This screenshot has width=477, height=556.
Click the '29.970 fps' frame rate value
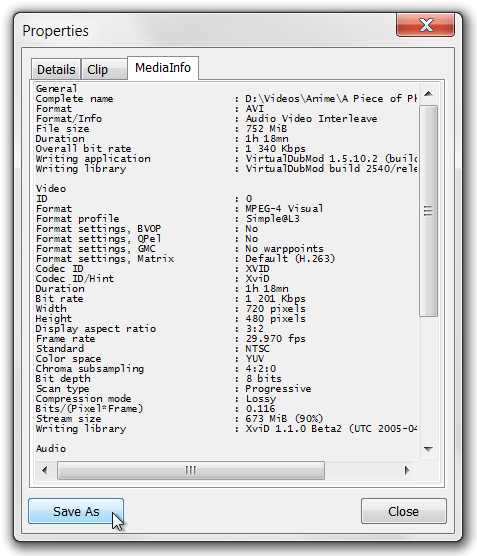click(275, 339)
